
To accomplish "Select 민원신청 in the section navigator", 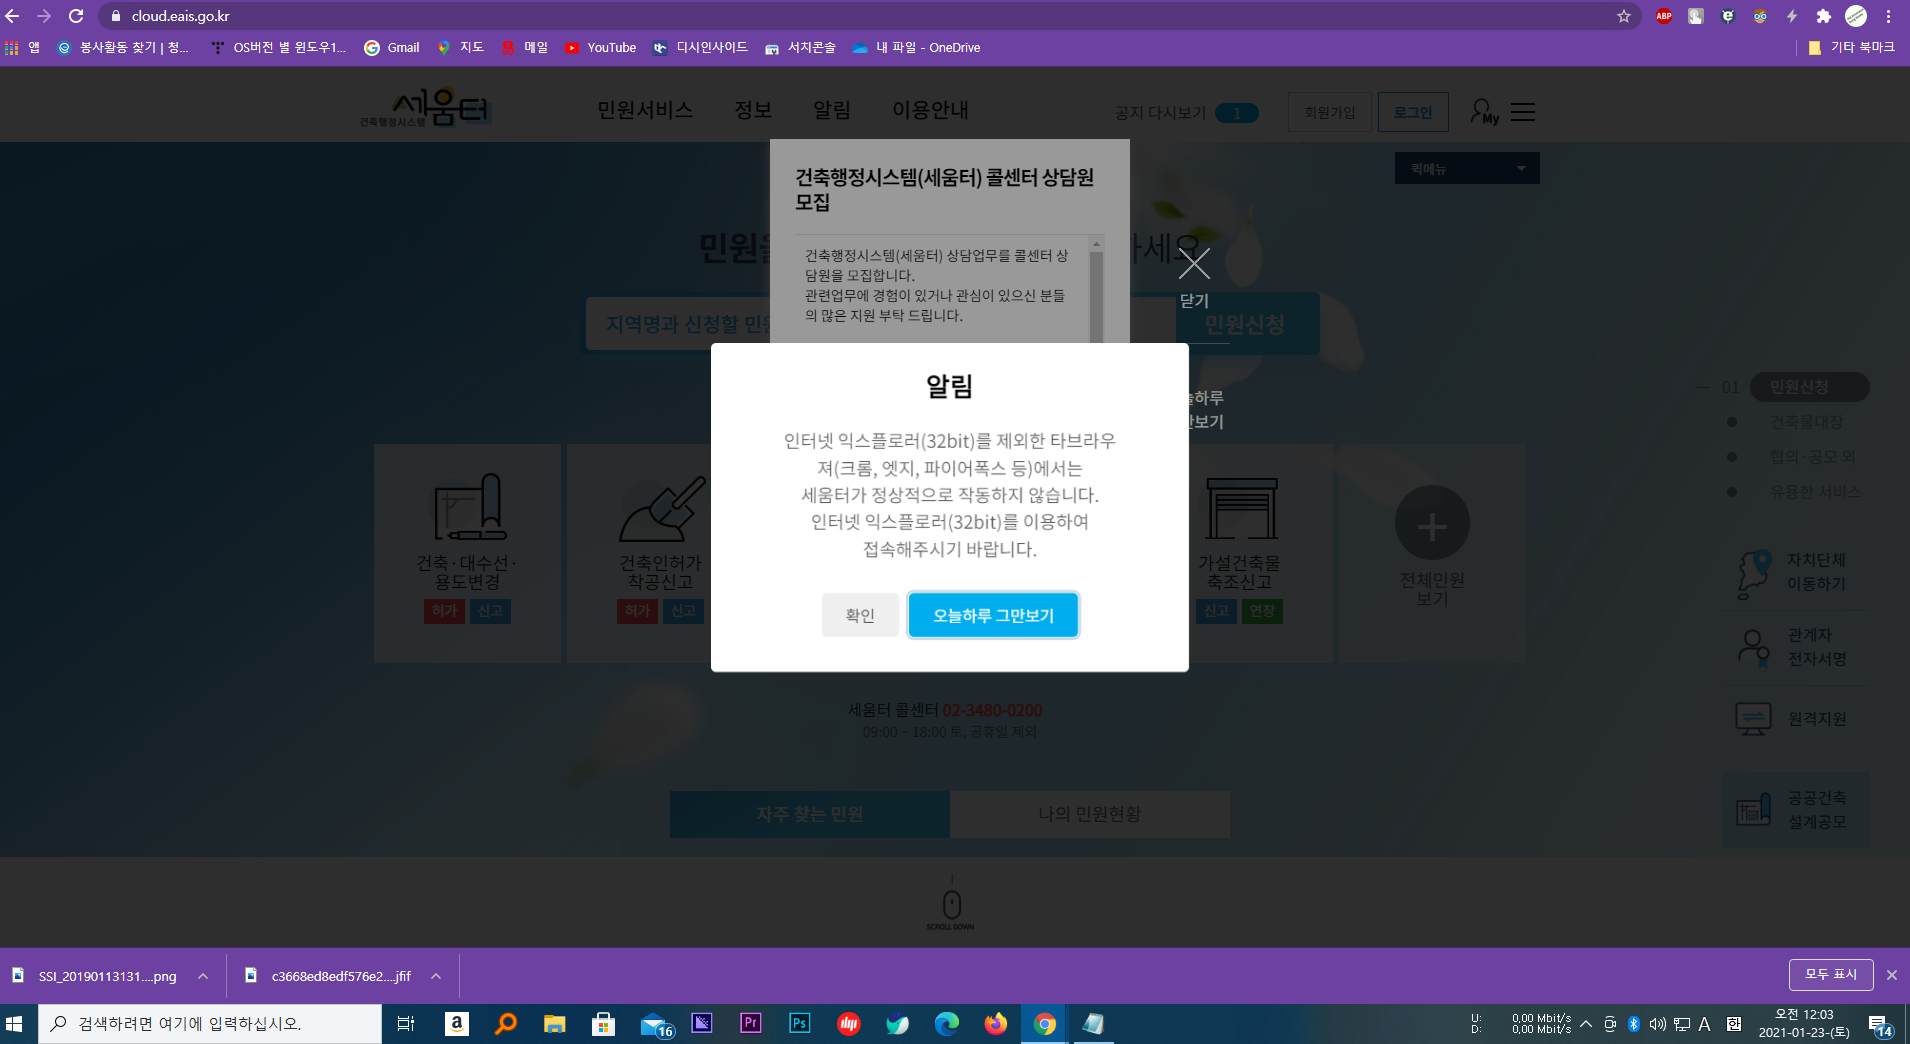I will click(1809, 387).
